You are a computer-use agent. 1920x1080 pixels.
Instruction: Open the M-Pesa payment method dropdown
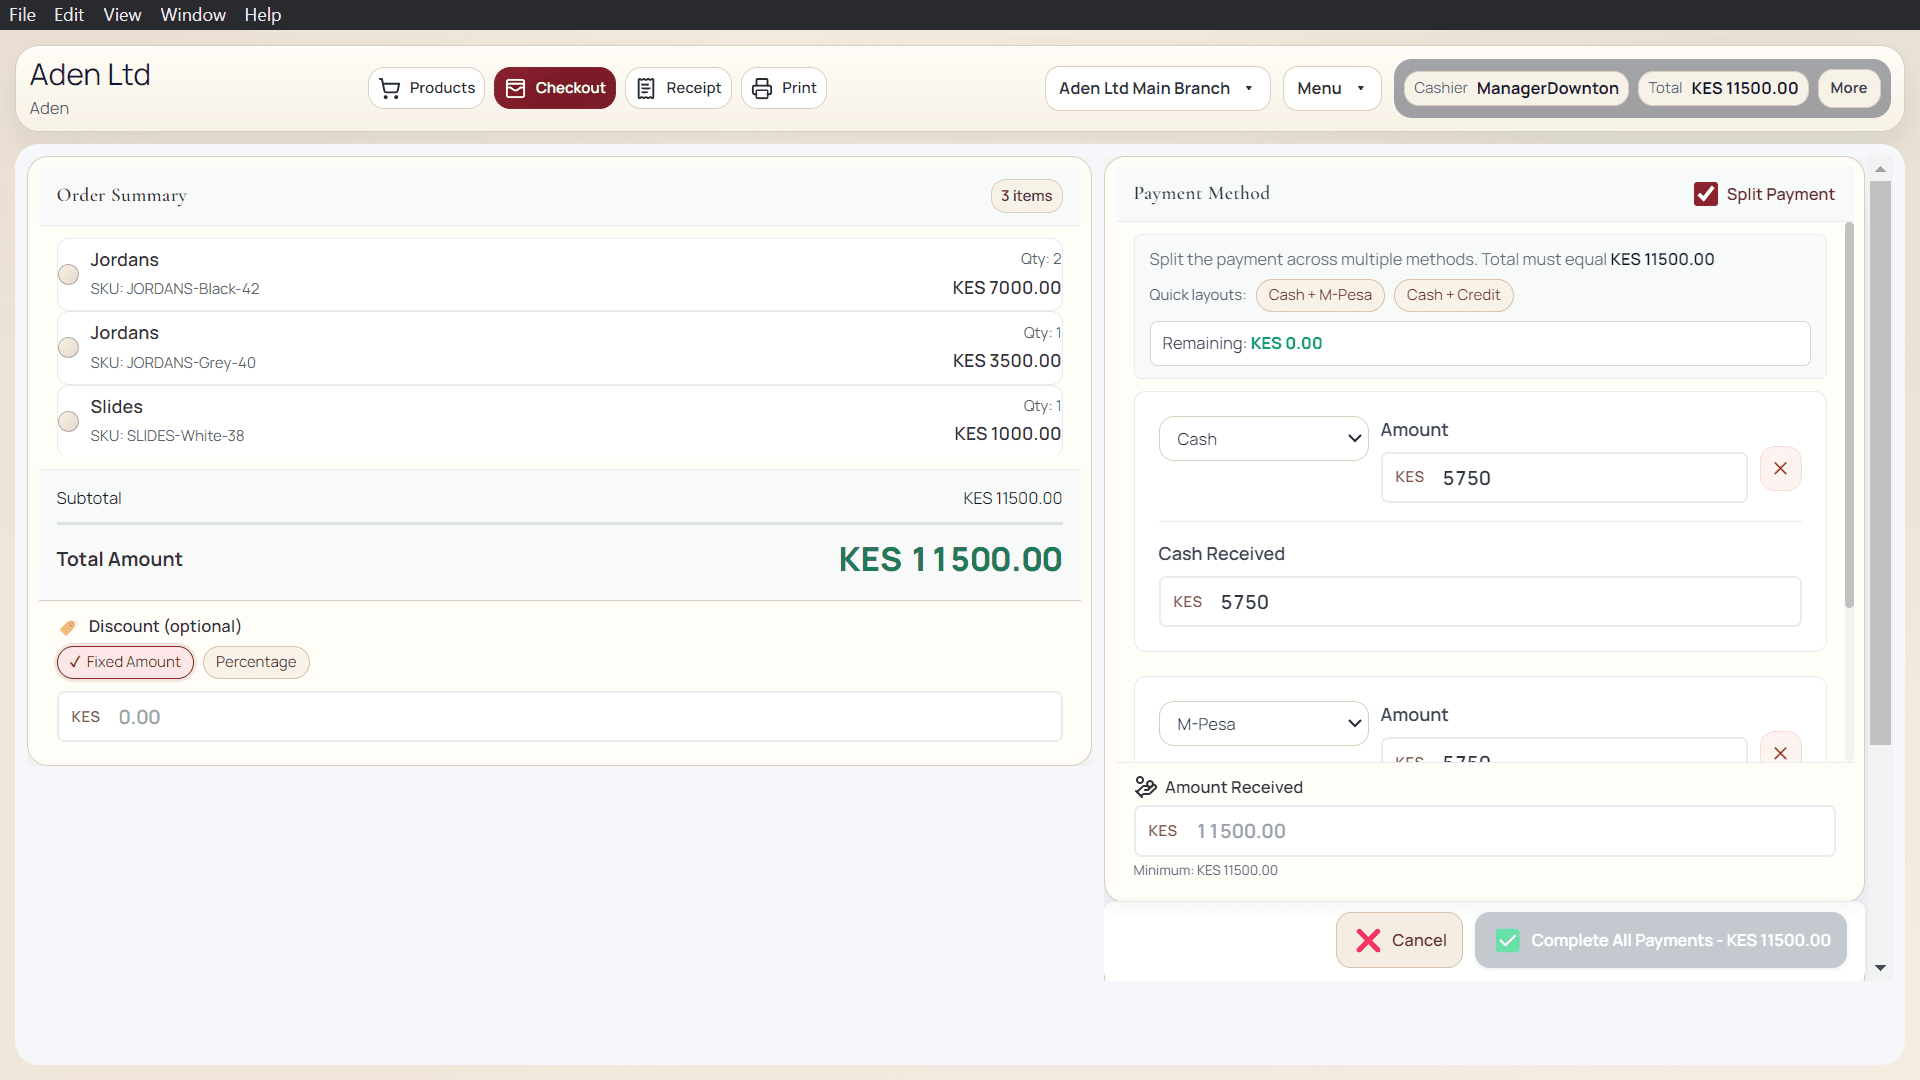click(1264, 724)
